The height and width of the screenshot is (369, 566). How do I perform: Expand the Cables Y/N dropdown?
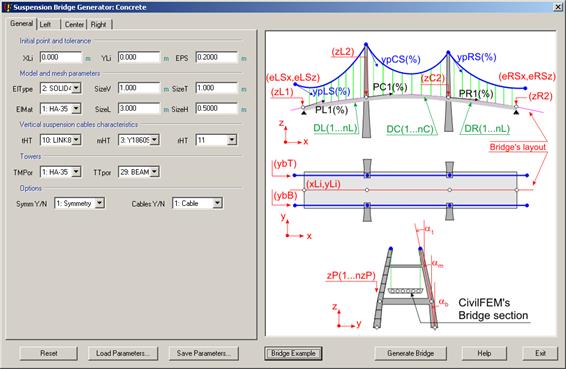tap(217, 203)
